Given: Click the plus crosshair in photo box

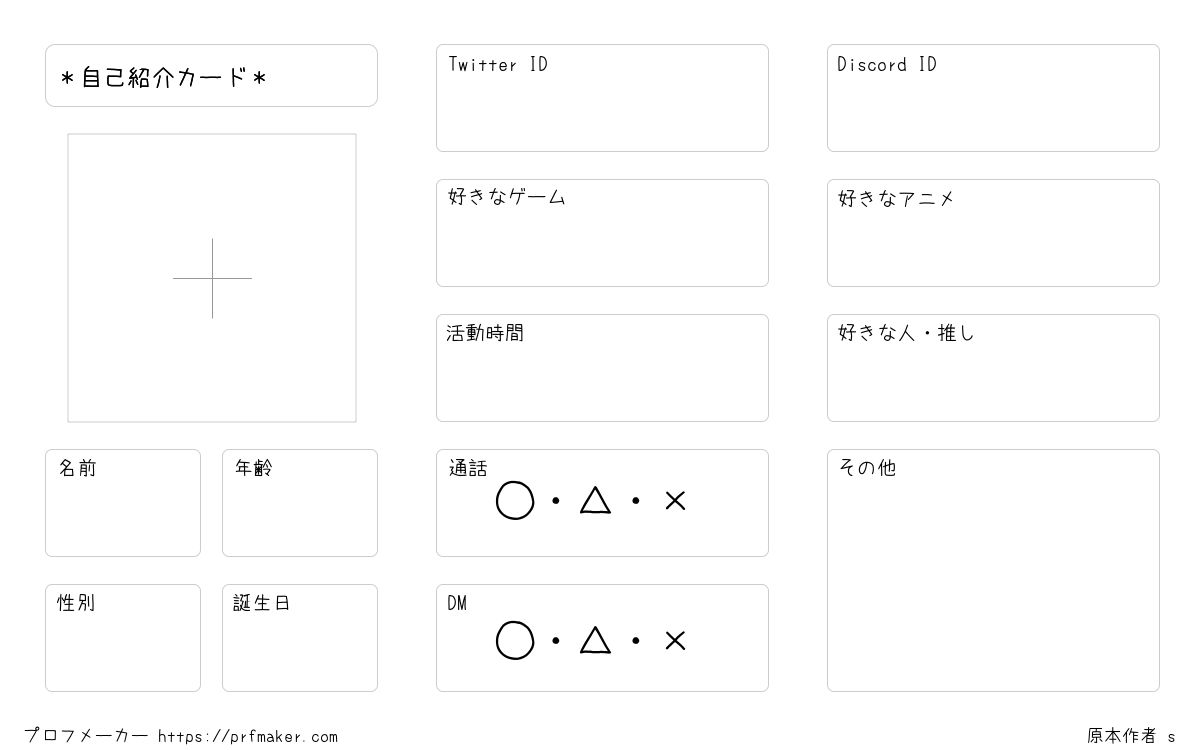Looking at the screenshot, I should (x=212, y=278).
